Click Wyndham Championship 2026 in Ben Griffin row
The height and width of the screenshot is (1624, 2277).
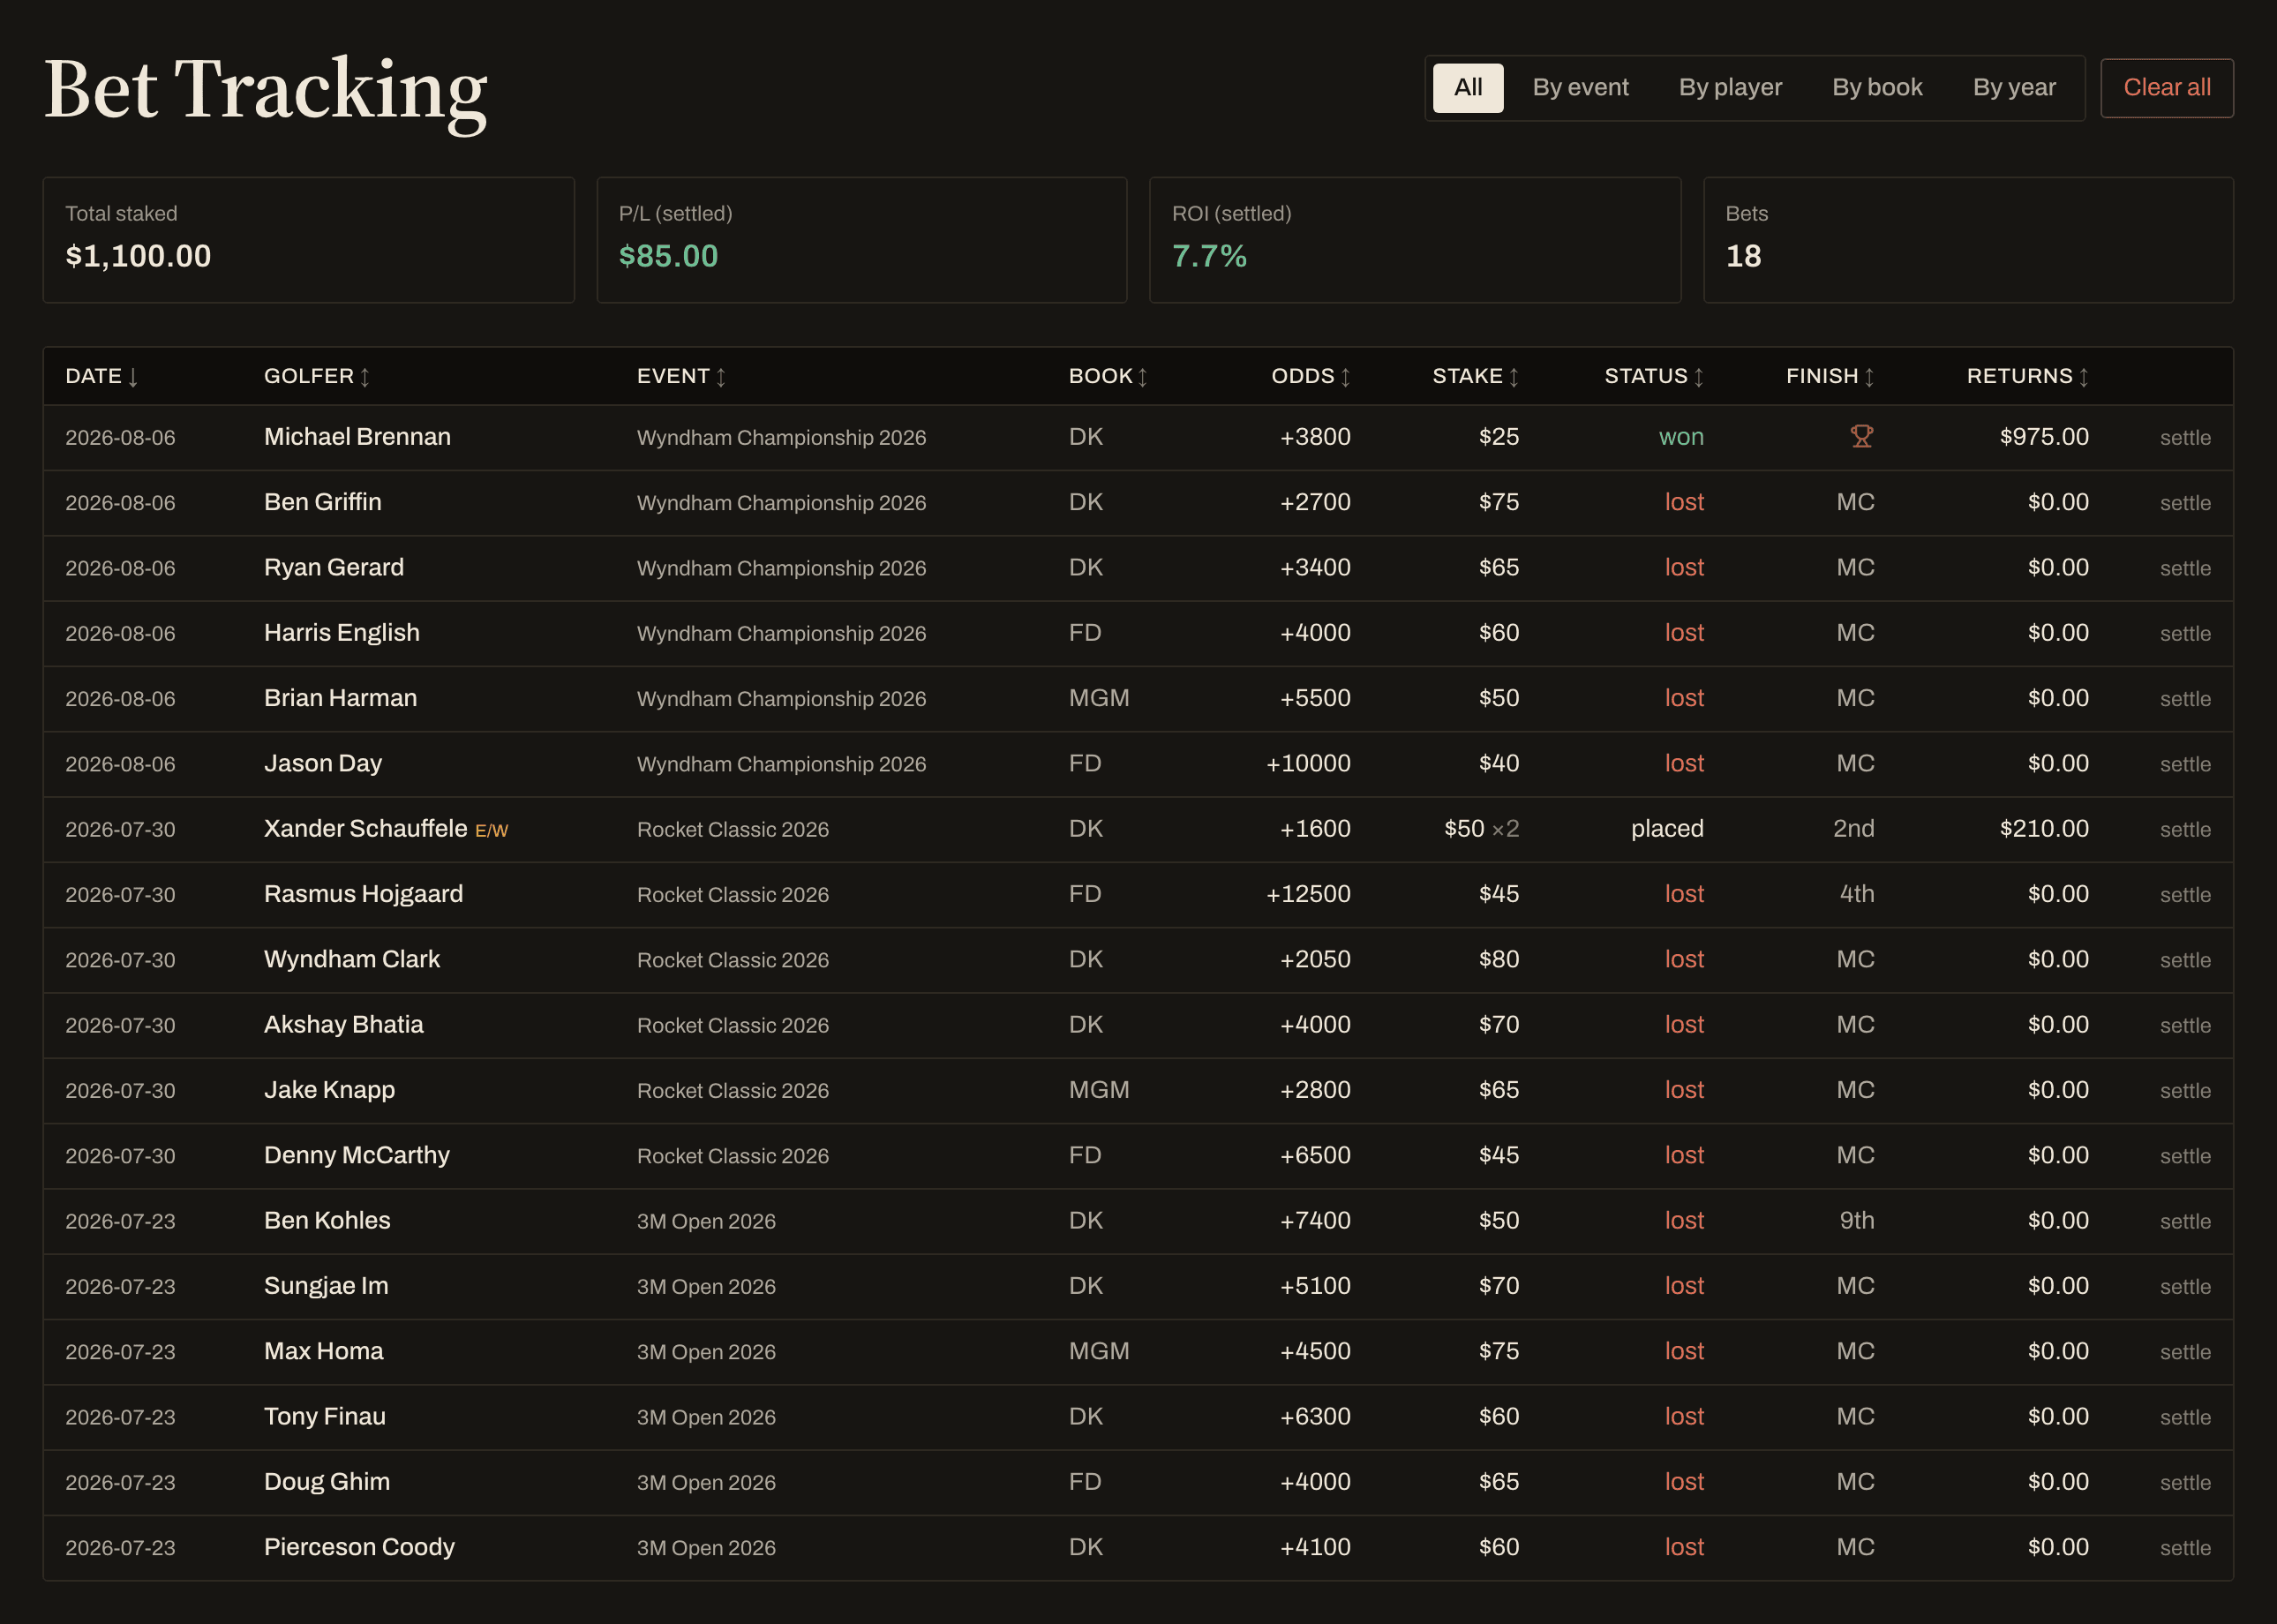781,503
